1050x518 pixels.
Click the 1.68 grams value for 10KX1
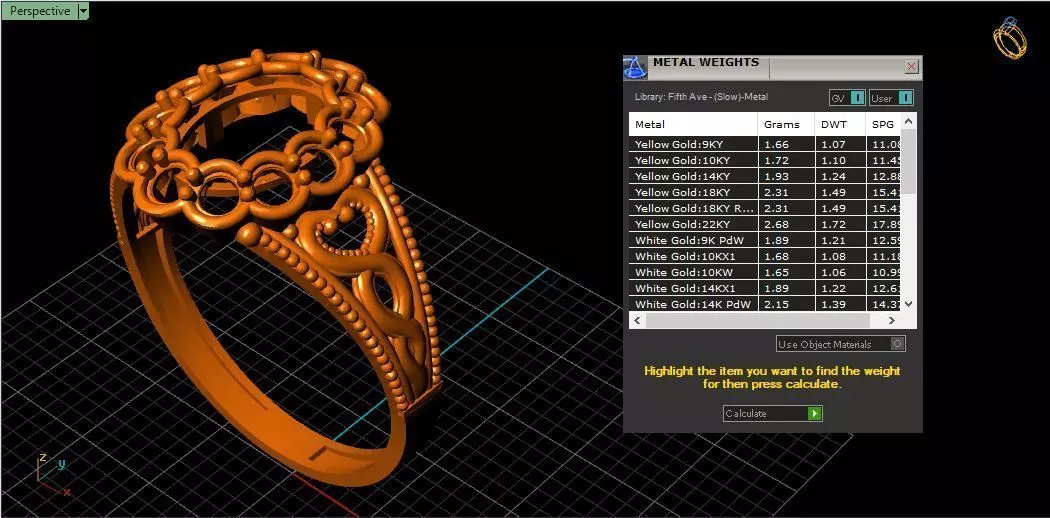(777, 256)
